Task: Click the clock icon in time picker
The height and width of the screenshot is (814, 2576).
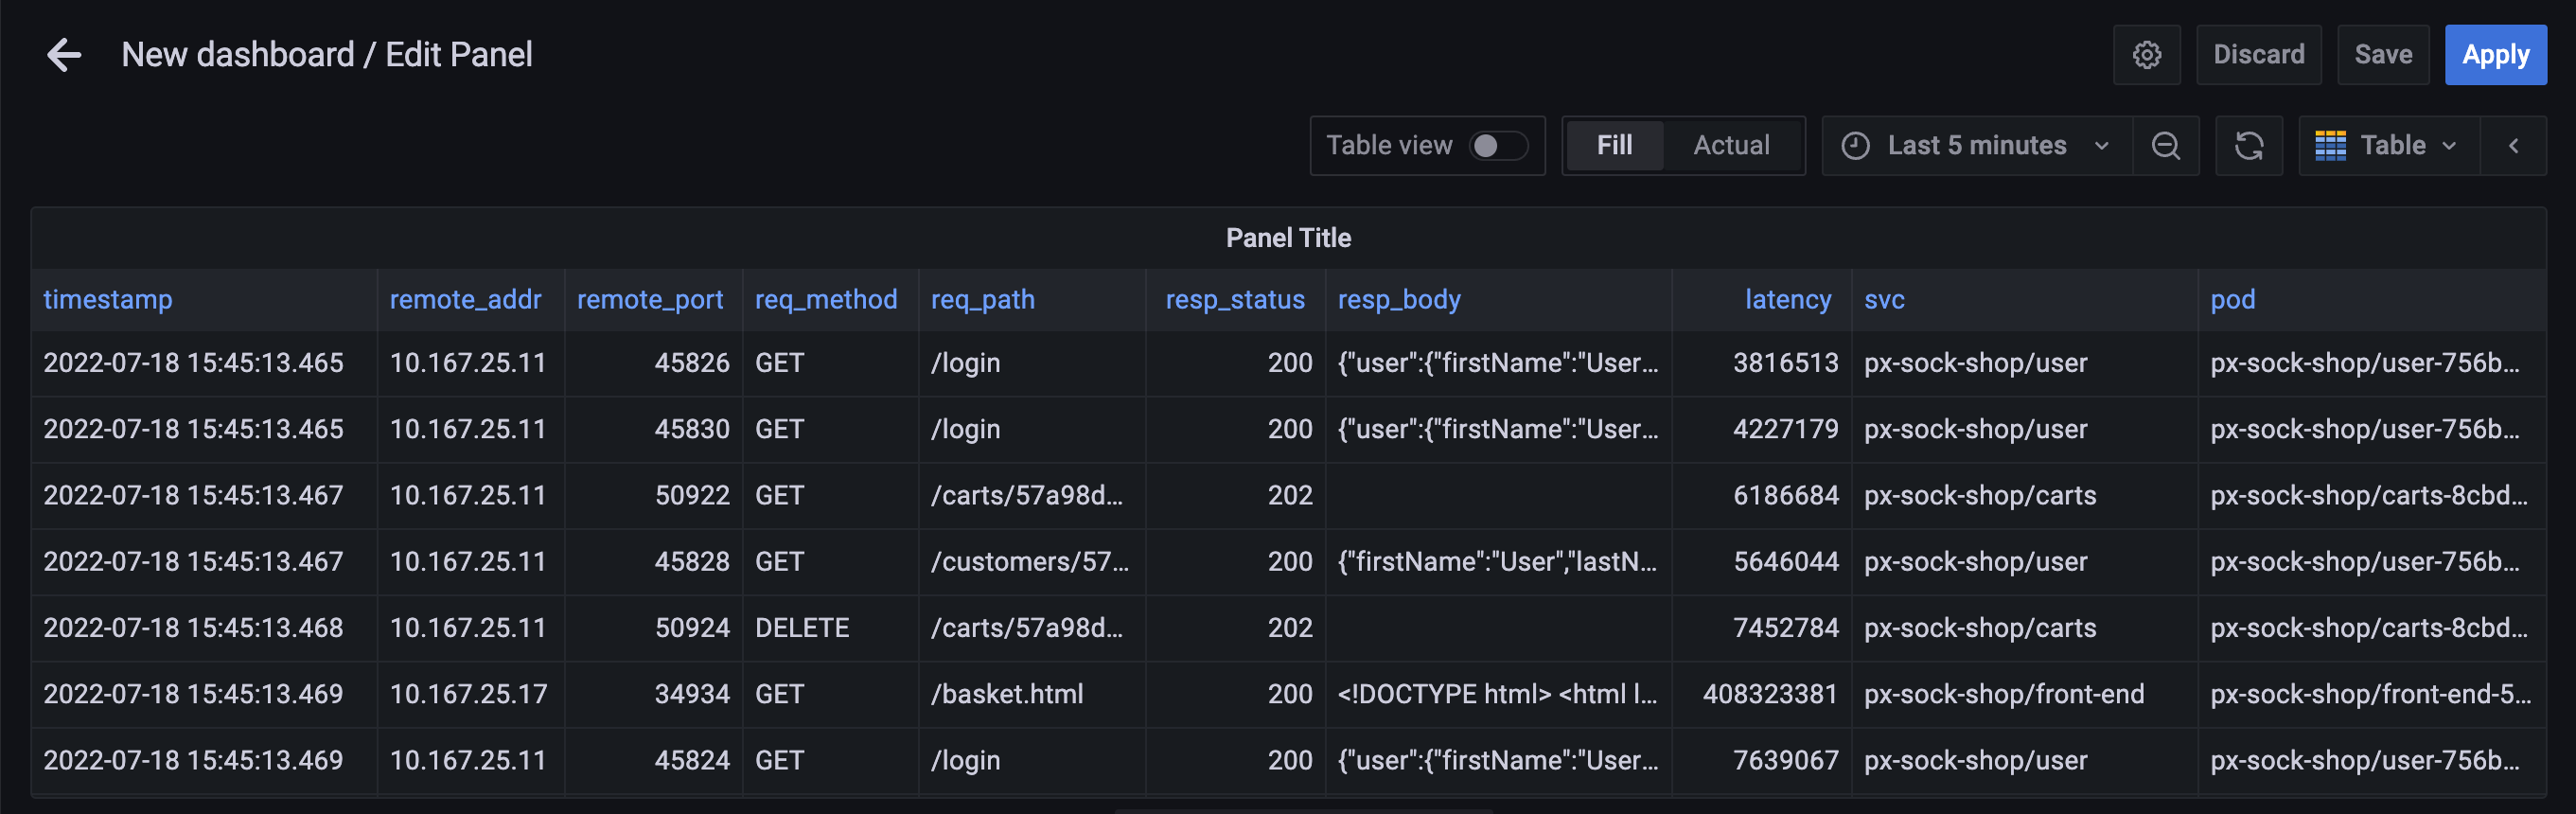Action: [x=1855, y=146]
